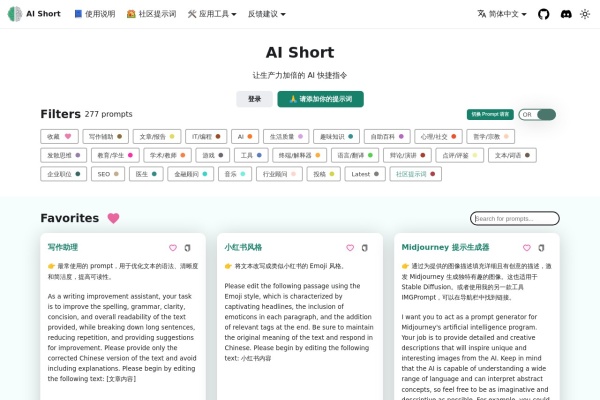Enable the 社区提示词 filter tag under Filters

(x=416, y=174)
